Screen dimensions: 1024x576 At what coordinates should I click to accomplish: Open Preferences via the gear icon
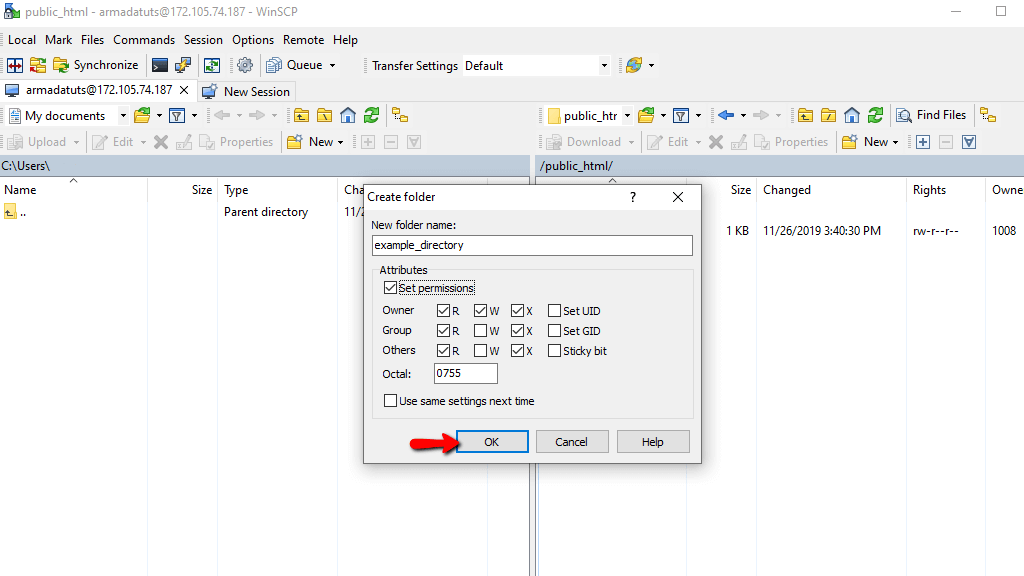(x=245, y=65)
